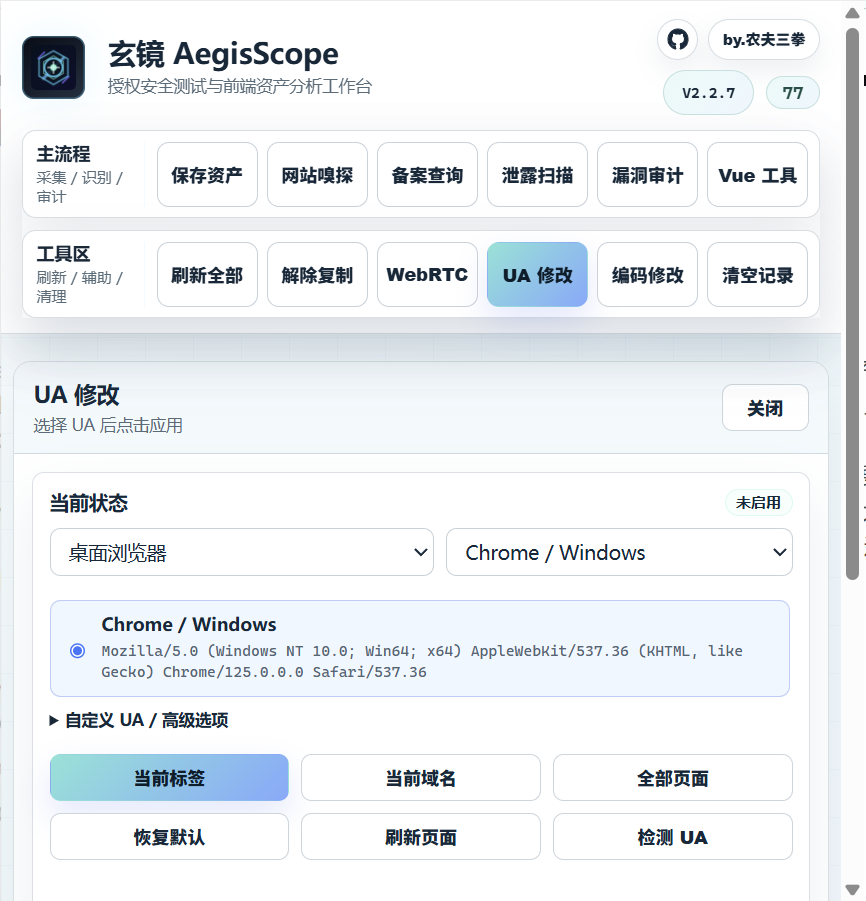Open the Vue 工具 panel
Screen dimensions: 866x901
[x=757, y=175]
